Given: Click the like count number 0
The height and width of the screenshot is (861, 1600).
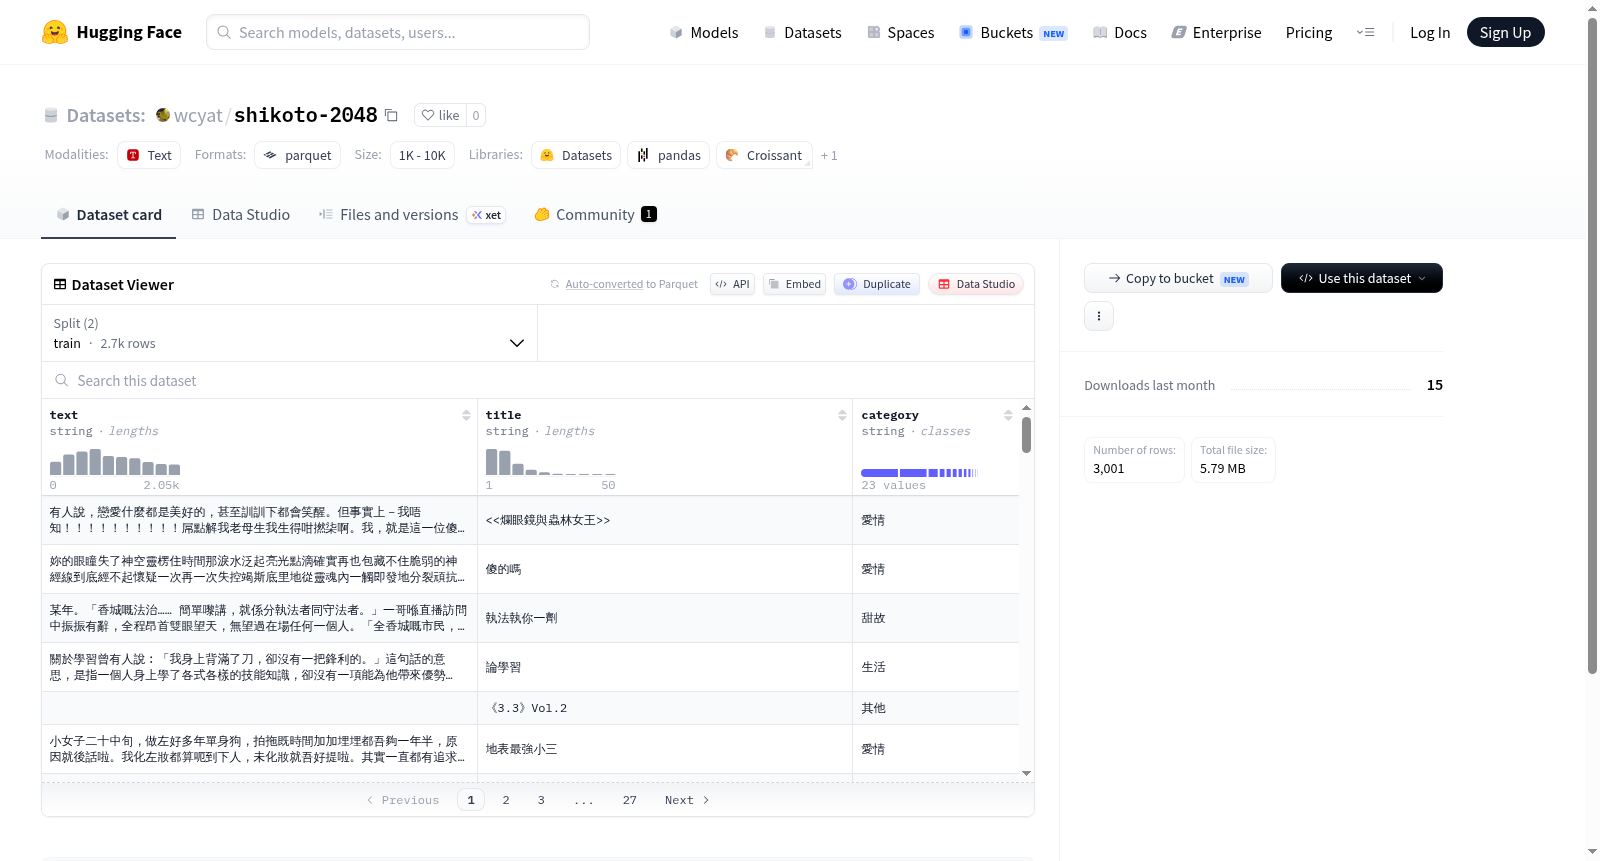Looking at the screenshot, I should point(476,115).
